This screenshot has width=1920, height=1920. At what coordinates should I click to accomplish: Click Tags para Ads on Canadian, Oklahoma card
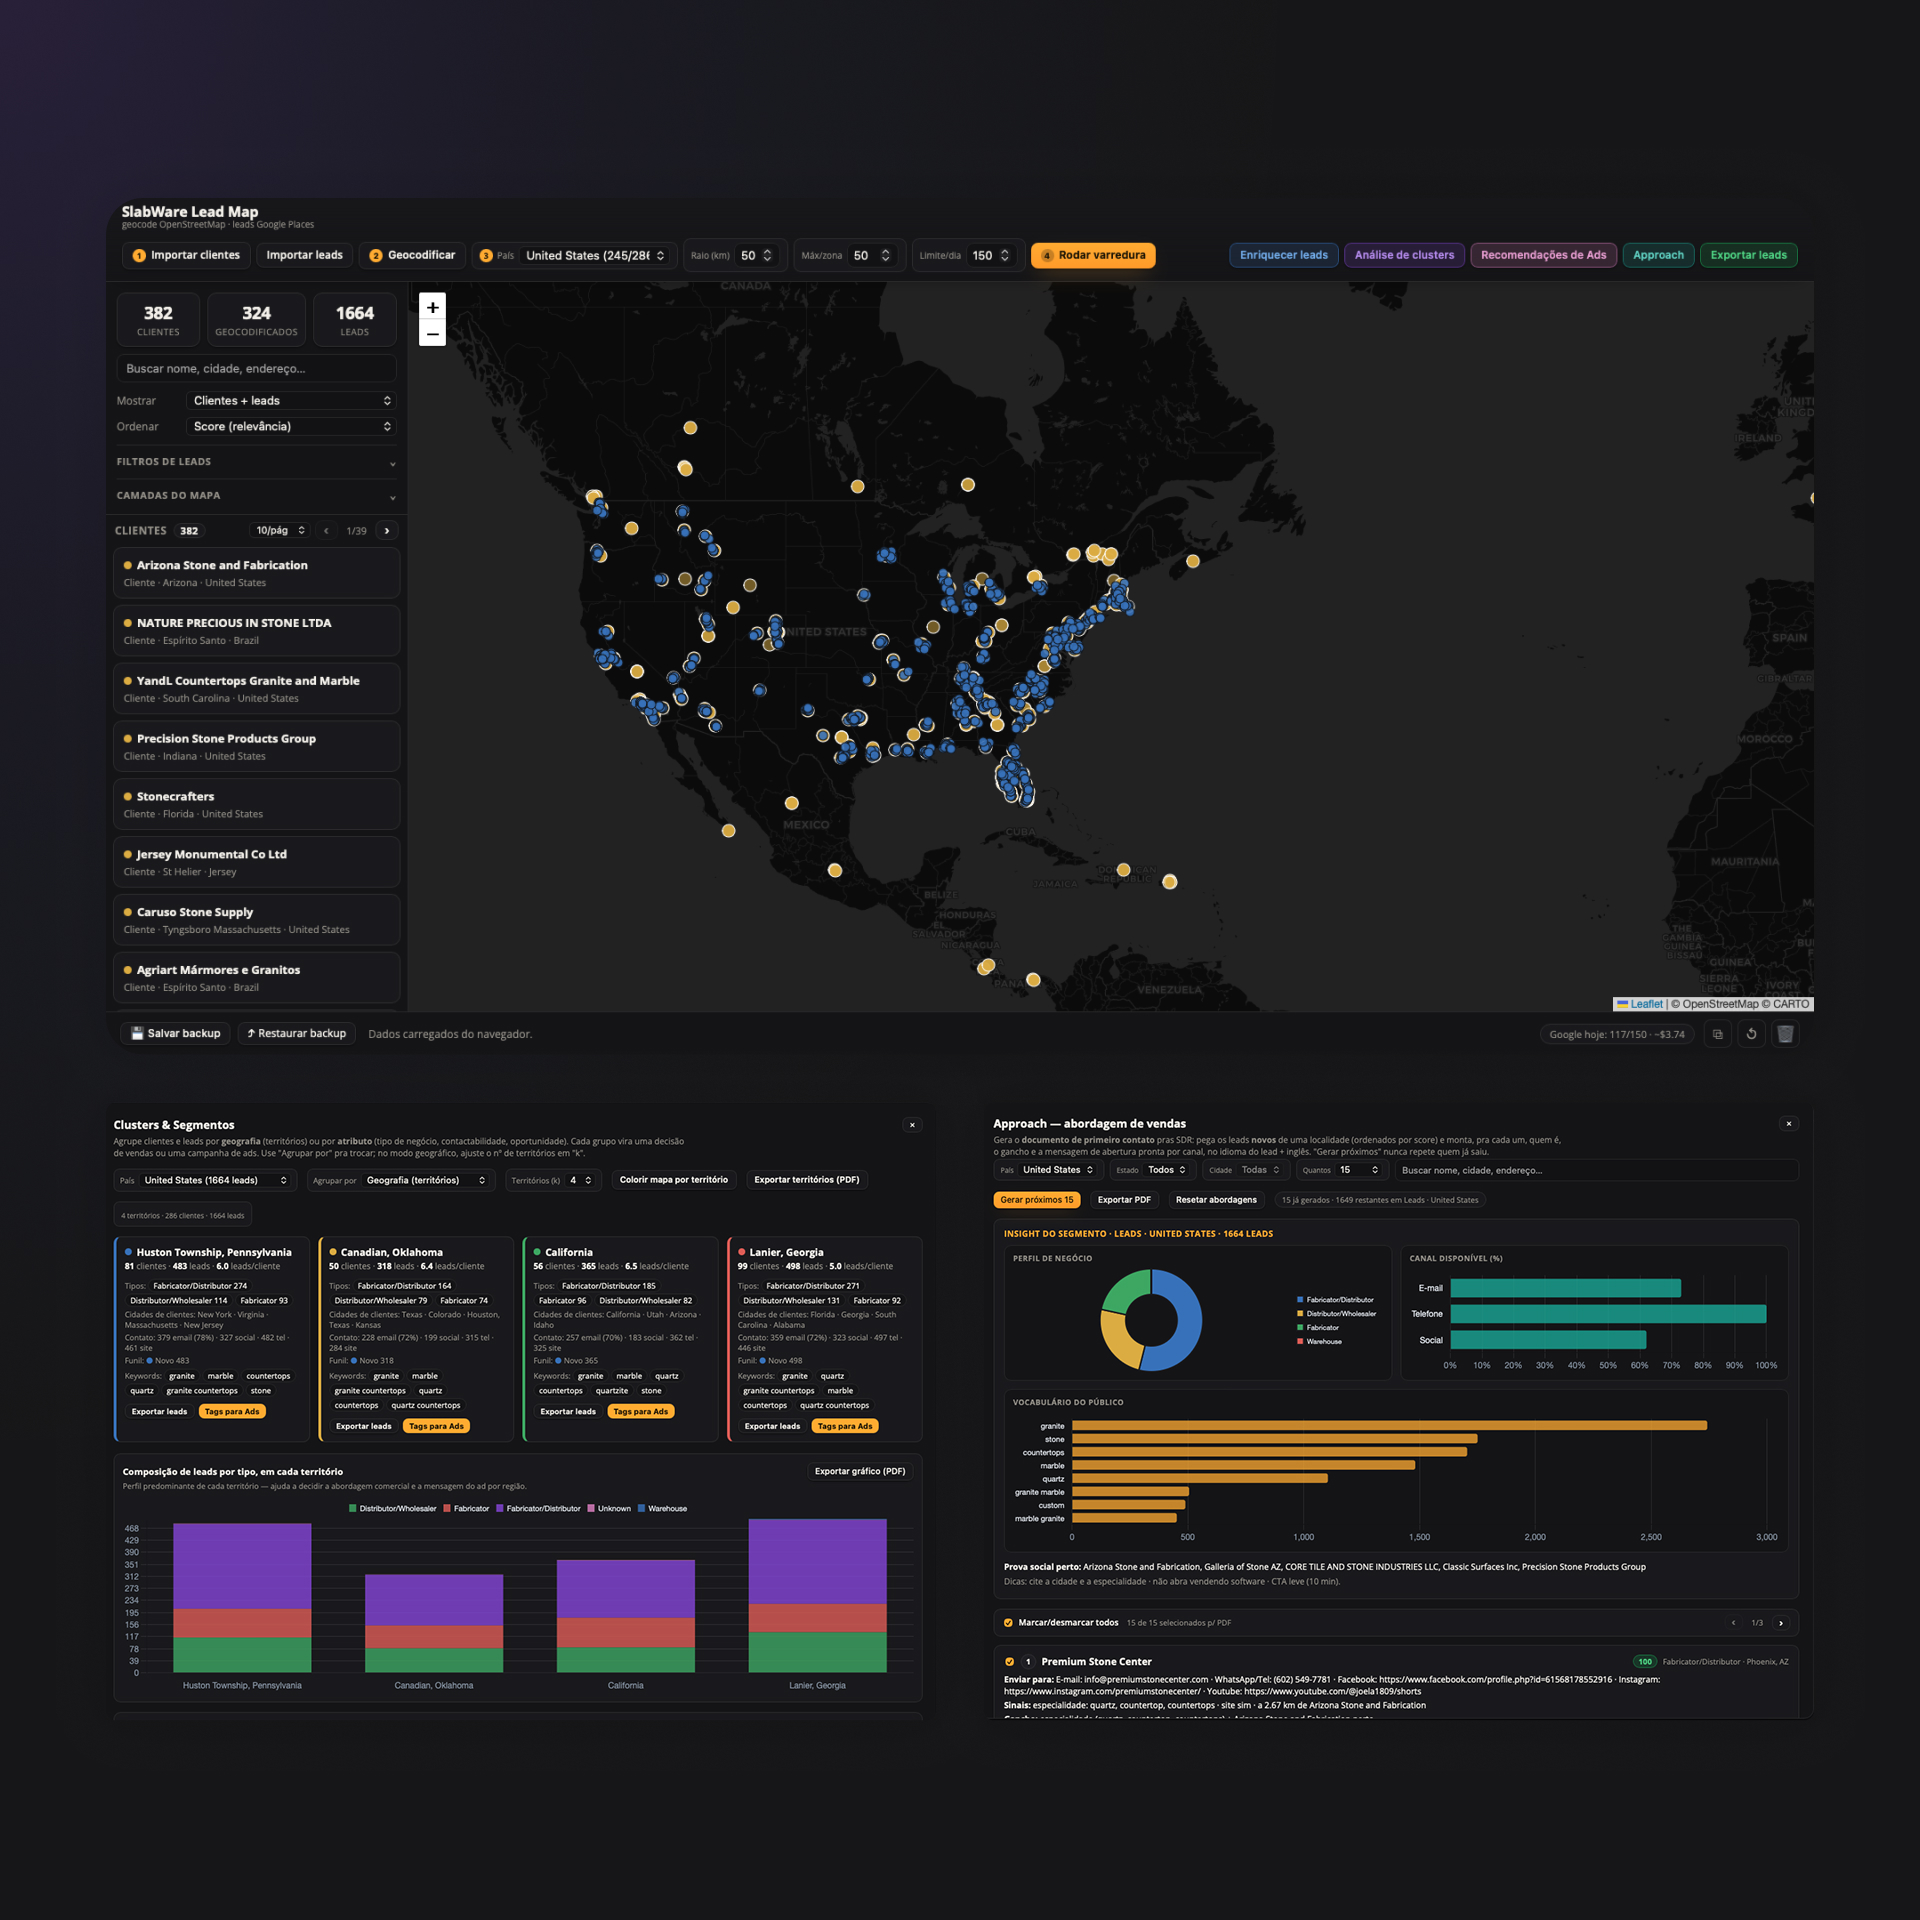pyautogui.click(x=436, y=1426)
